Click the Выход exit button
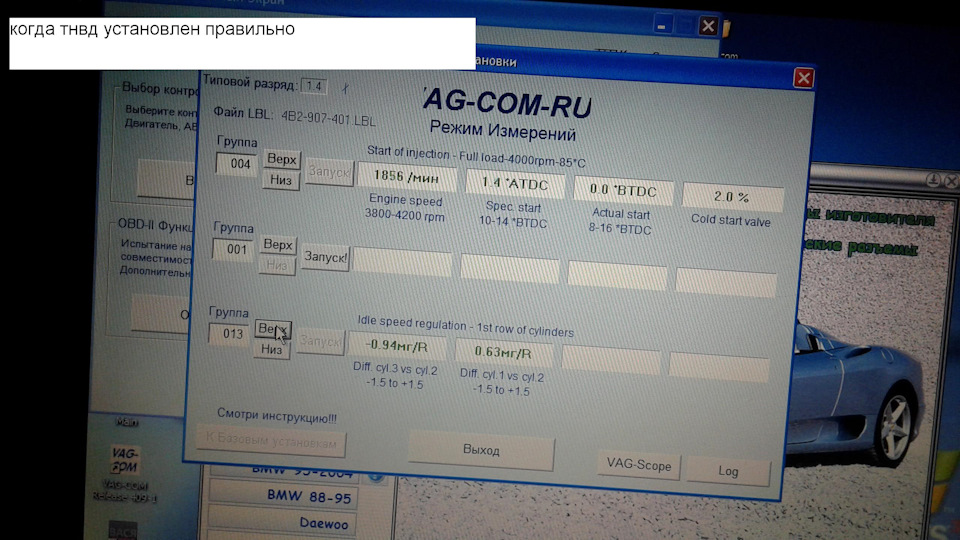The width and height of the screenshot is (960, 540). coord(481,451)
